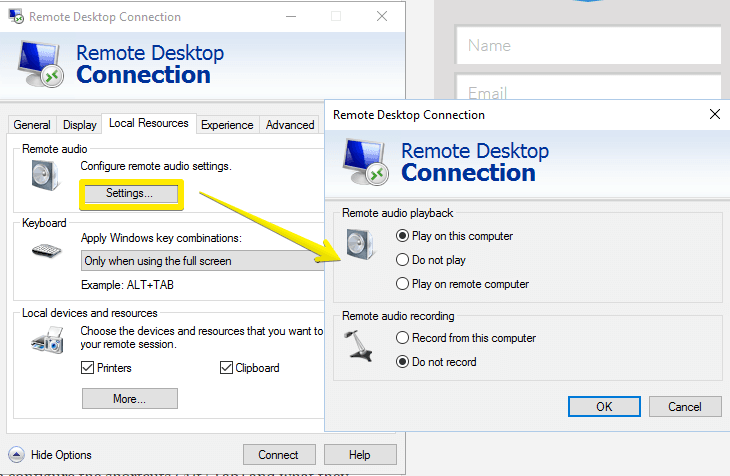Switch to the Advanced tab
This screenshot has height=476, width=730.
tap(290, 125)
